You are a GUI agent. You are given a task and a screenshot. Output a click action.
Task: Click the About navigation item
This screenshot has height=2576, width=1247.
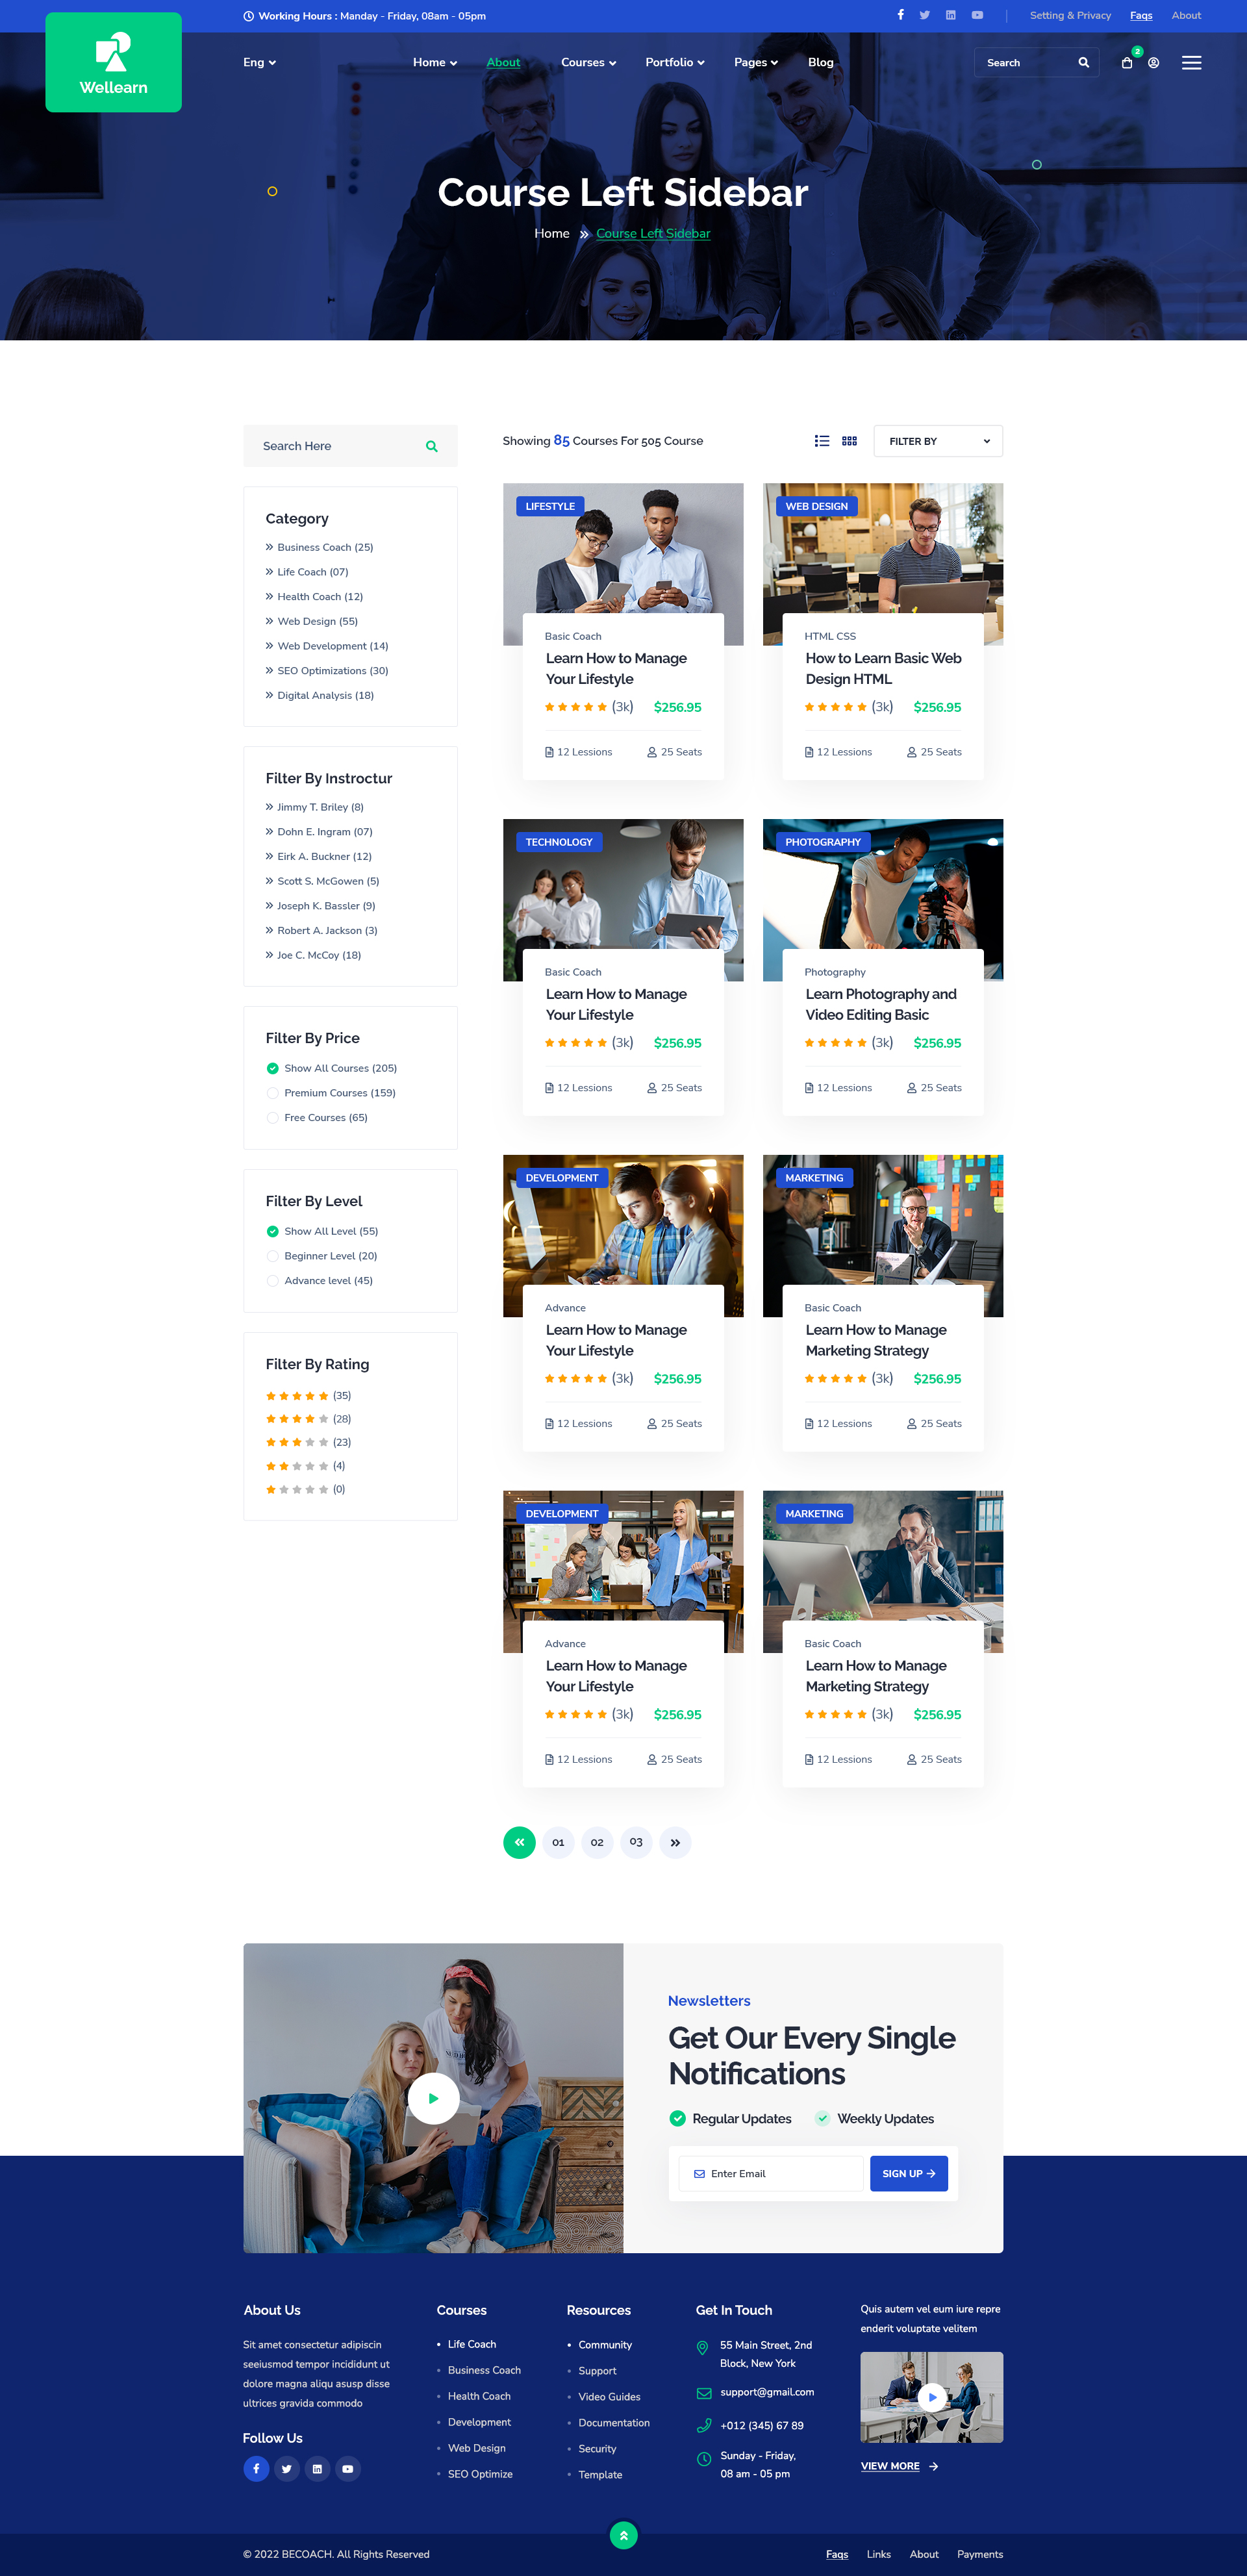(503, 63)
